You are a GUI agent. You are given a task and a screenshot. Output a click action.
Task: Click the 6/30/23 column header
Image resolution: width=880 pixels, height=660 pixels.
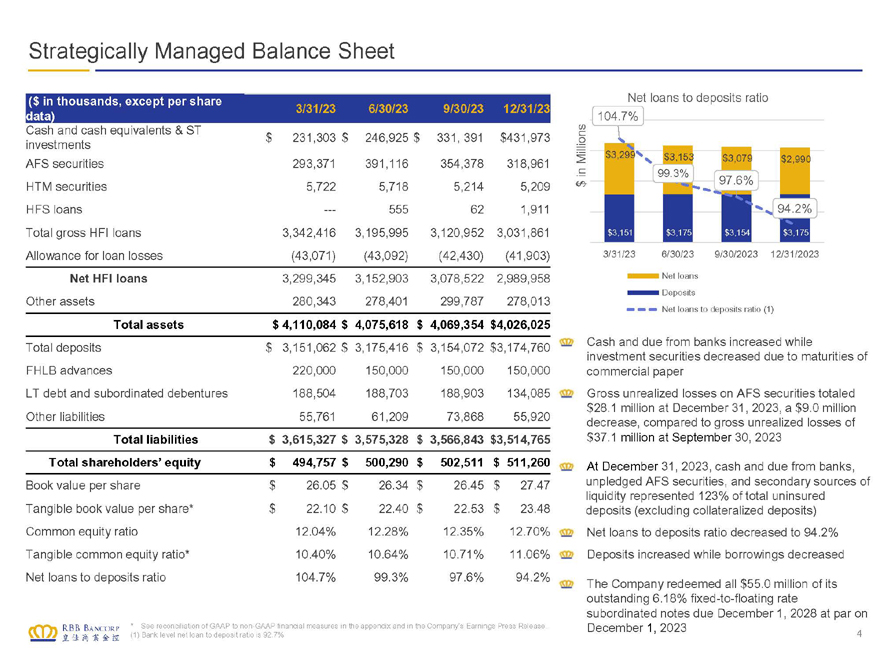click(x=388, y=109)
